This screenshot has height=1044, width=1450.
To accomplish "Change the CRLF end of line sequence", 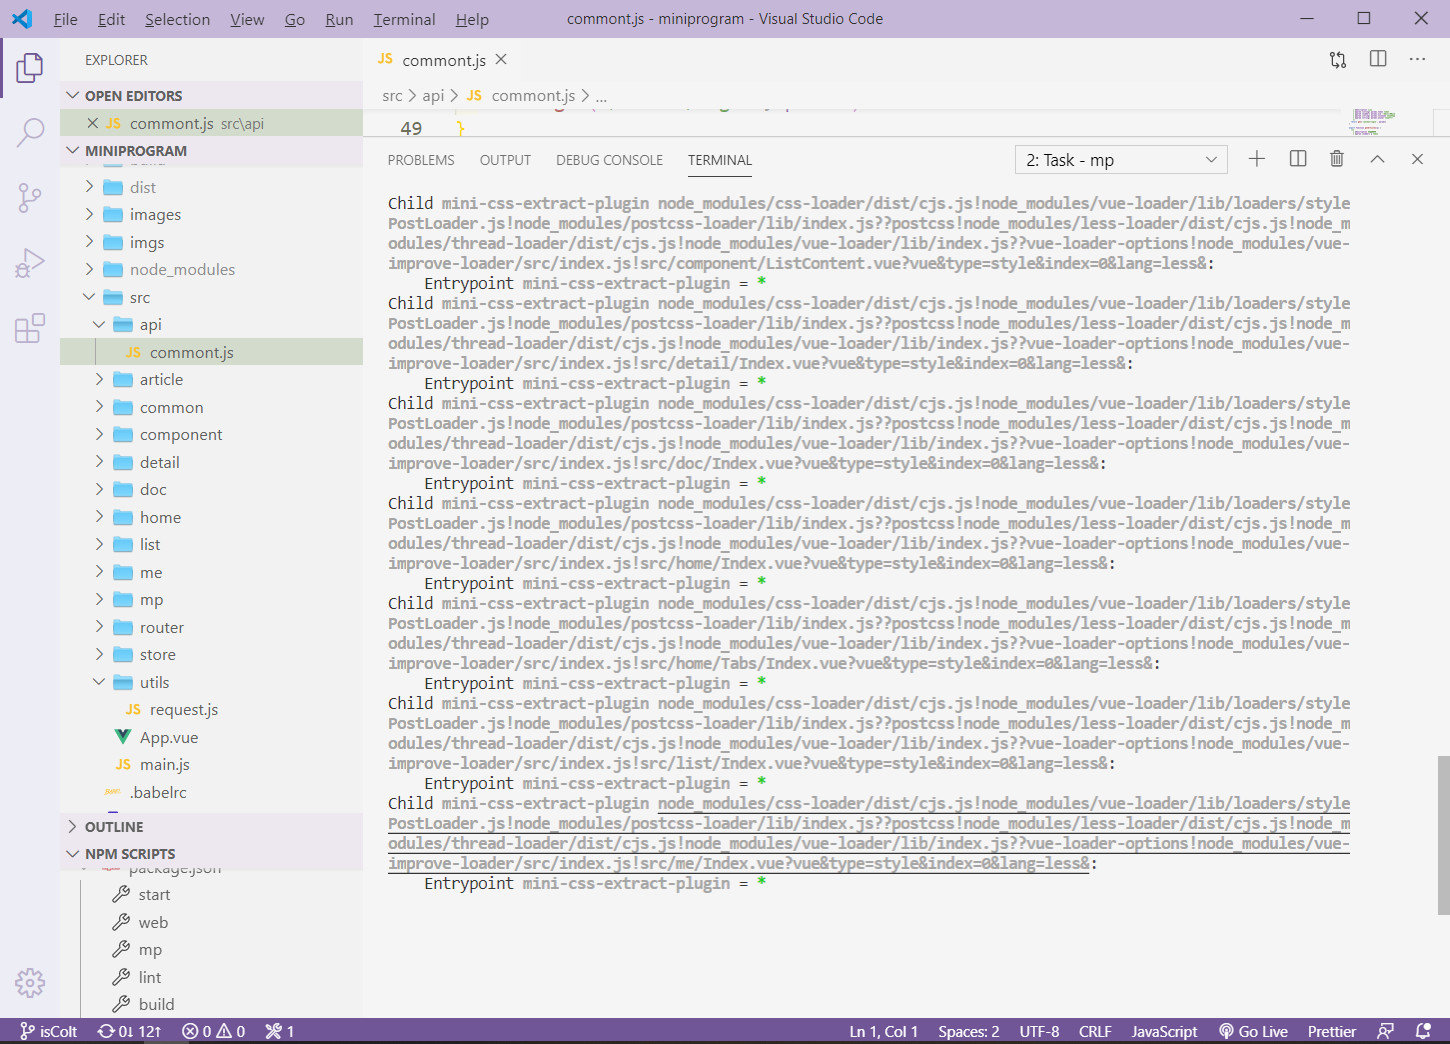I will click(1095, 1031).
